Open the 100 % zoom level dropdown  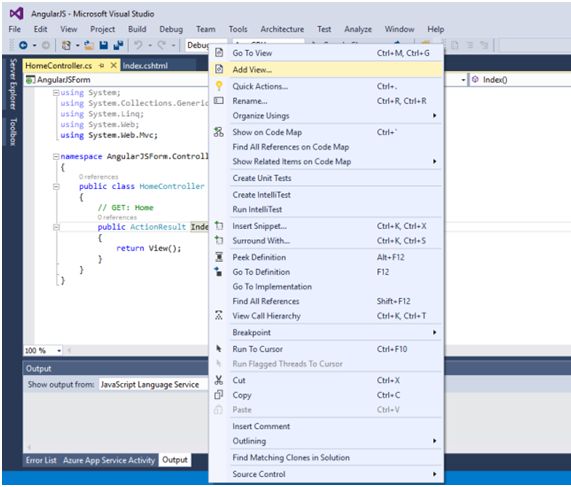pyautogui.click(x=59, y=350)
